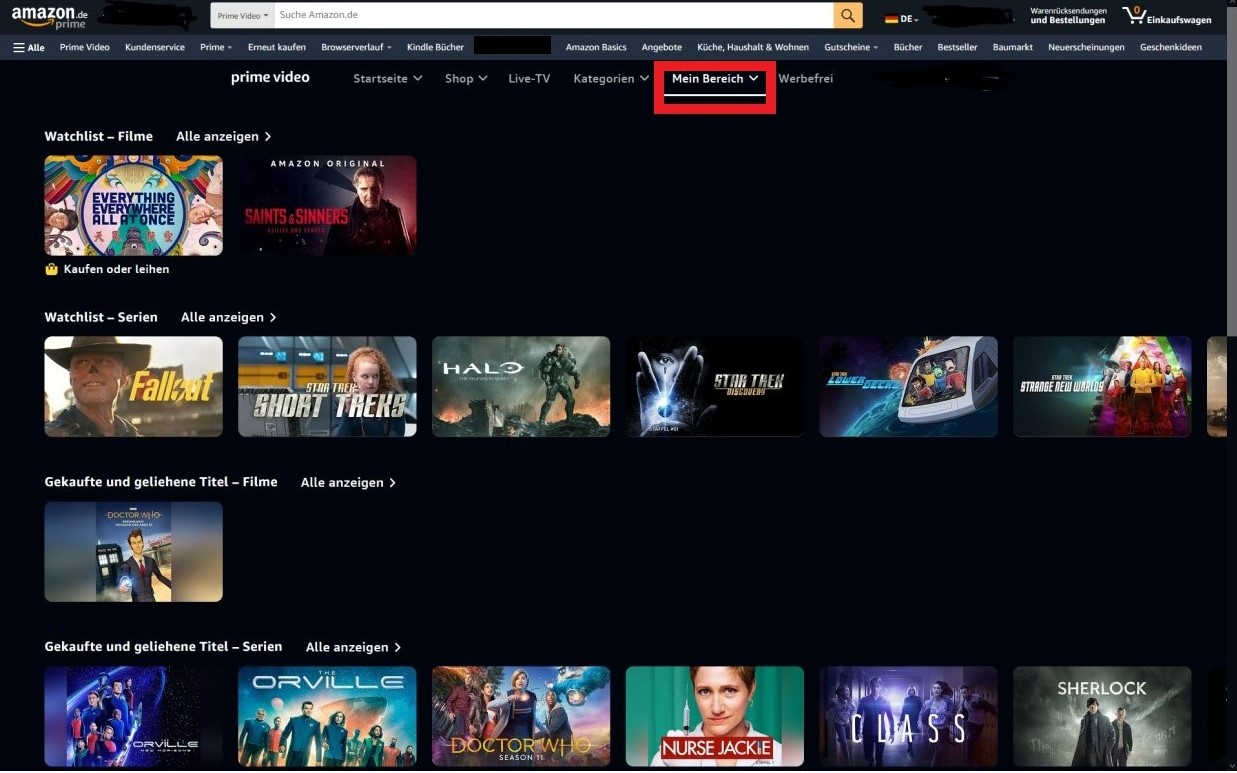This screenshot has width=1237, height=773.
Task: Open Kindle Bücher link
Action: [x=435, y=47]
